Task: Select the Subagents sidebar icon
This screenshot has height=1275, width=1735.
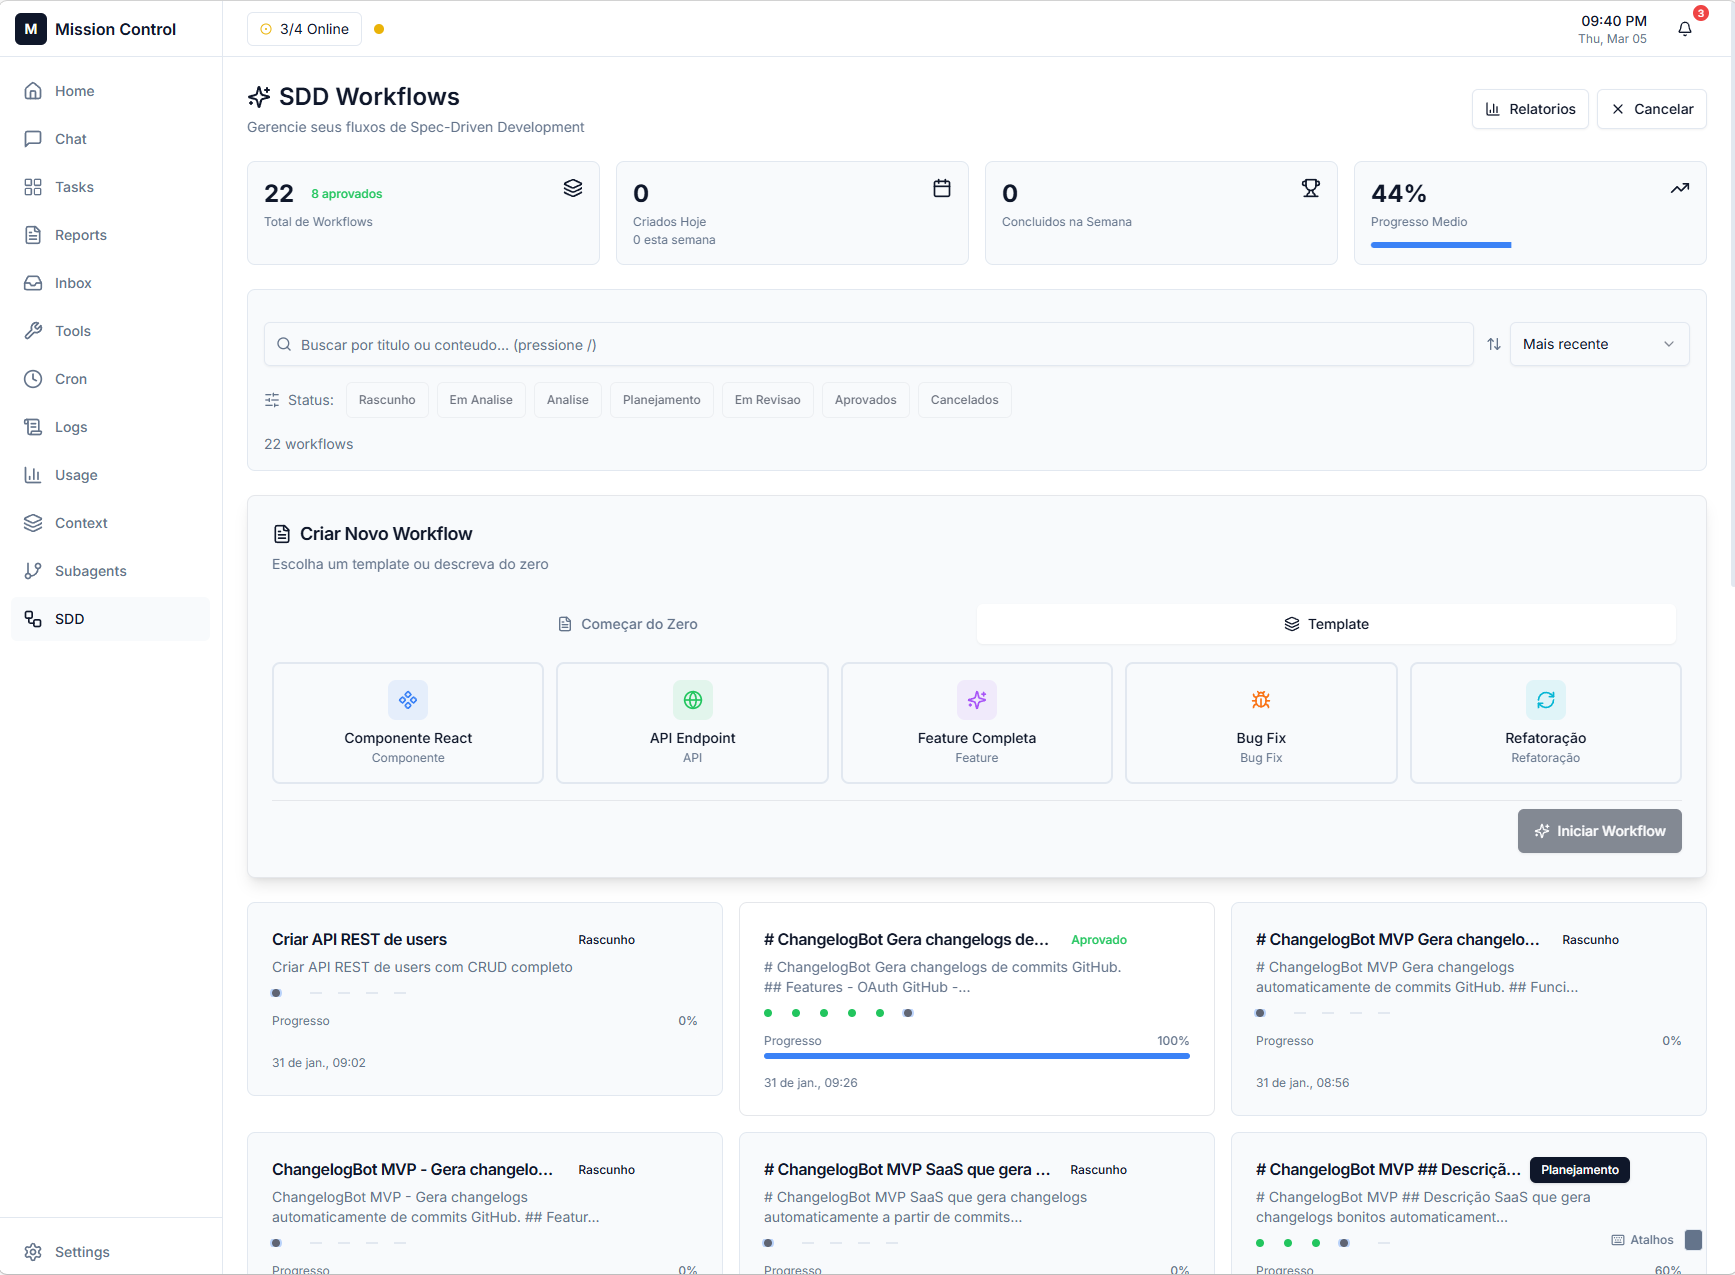Action: coord(33,570)
